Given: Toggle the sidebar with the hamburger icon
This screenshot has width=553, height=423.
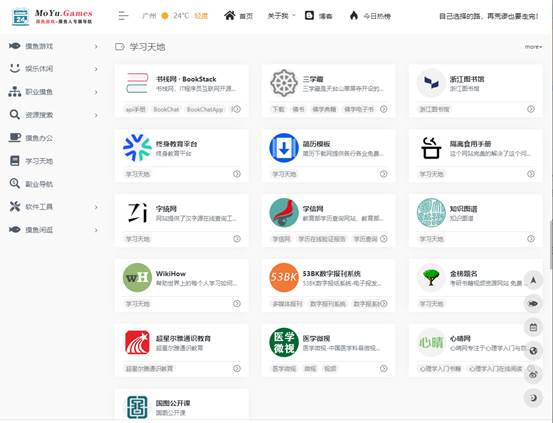Looking at the screenshot, I should click(x=123, y=16).
